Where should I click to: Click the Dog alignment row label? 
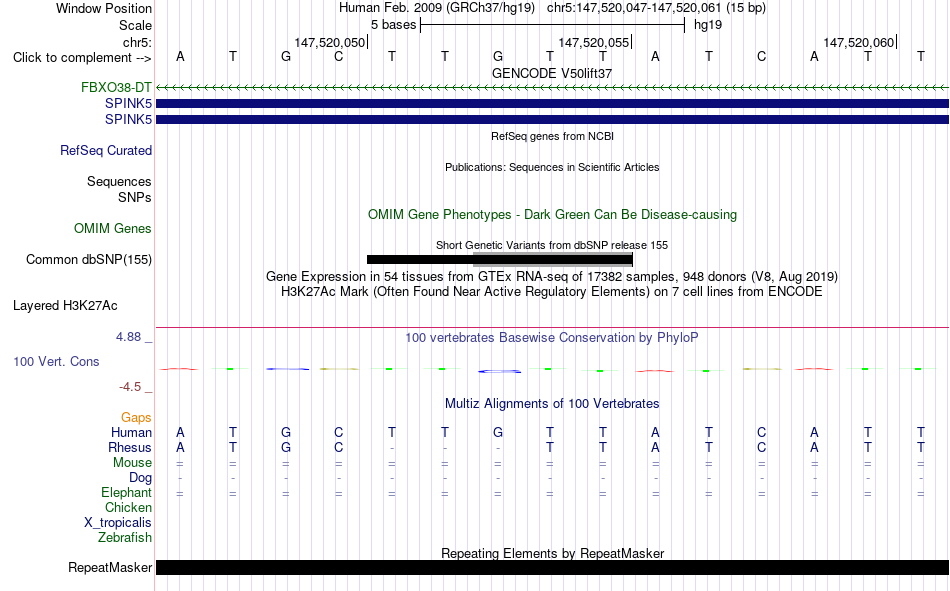(140, 478)
